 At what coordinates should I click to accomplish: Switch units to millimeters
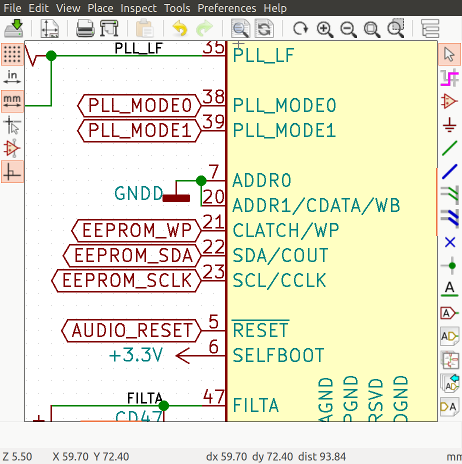tap(12, 101)
